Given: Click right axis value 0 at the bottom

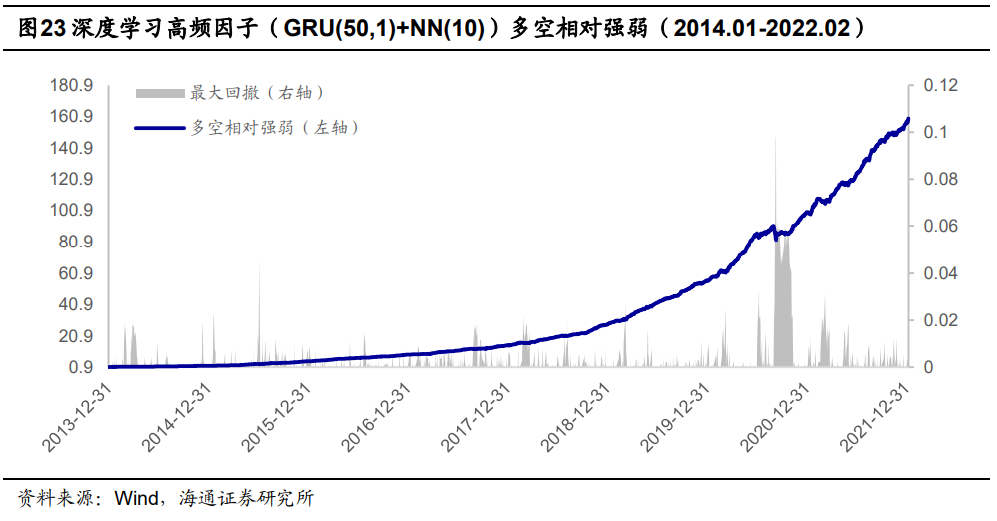Looking at the screenshot, I should tap(928, 367).
